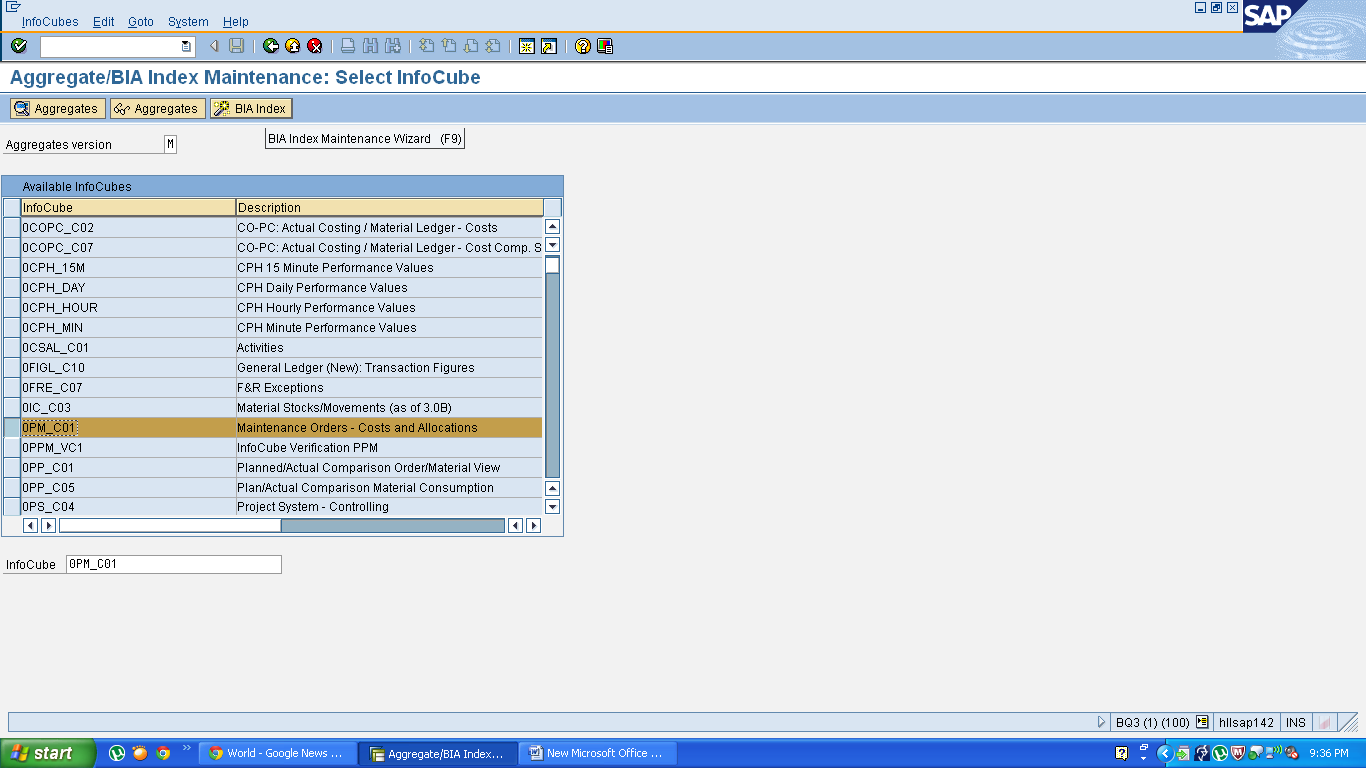Click the row selector for 0FRE_C07
The height and width of the screenshot is (768, 1366).
point(11,387)
